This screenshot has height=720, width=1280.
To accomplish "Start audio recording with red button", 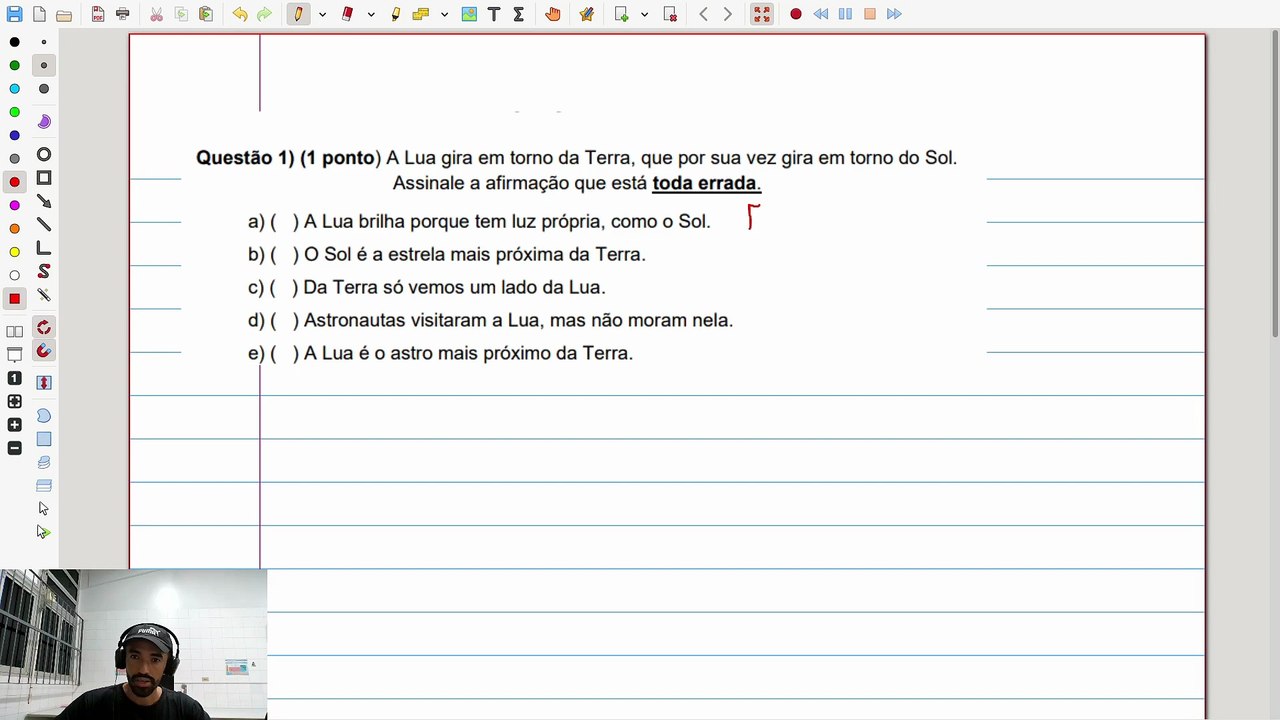I will [796, 14].
